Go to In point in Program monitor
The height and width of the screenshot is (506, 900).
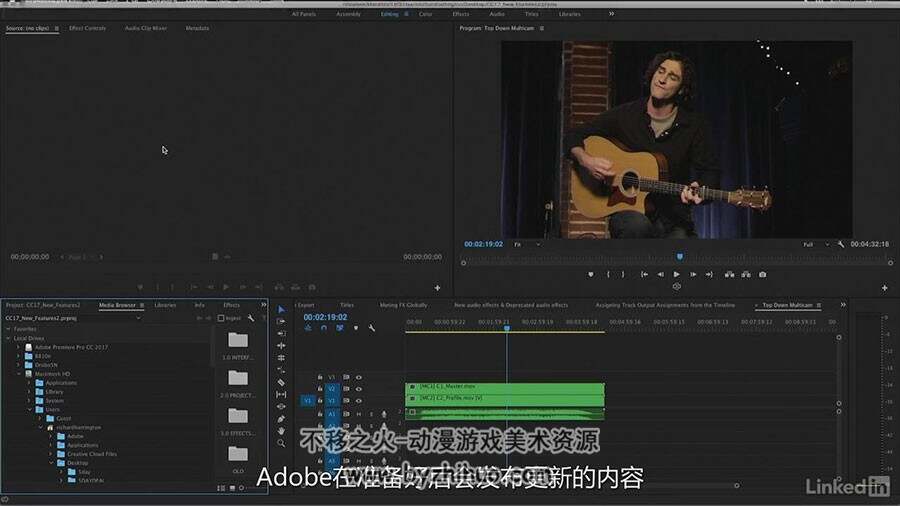click(x=645, y=274)
